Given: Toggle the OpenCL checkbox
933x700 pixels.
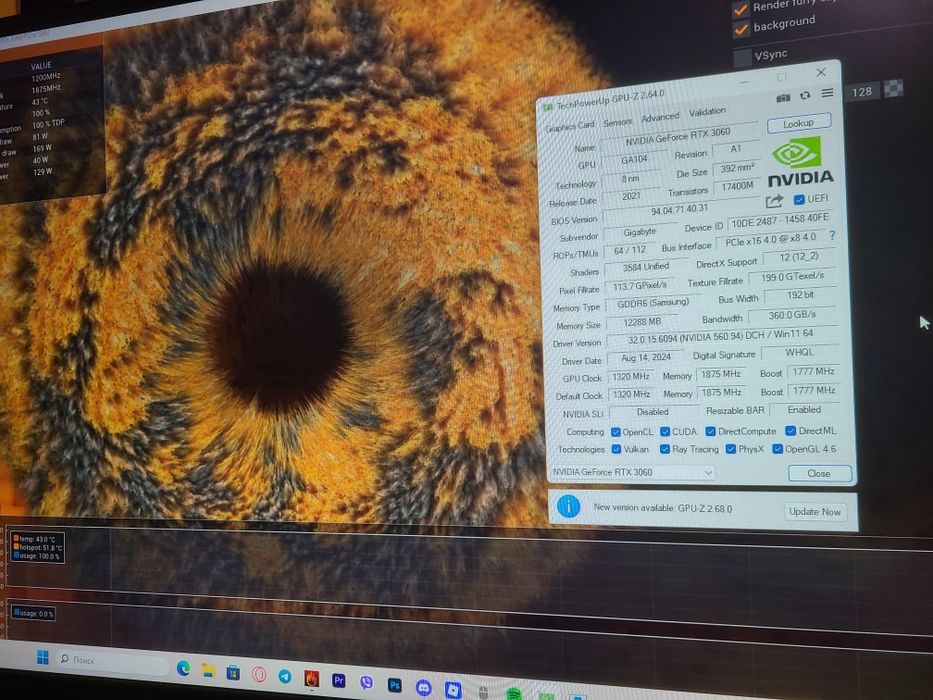Looking at the screenshot, I should pyautogui.click(x=616, y=432).
